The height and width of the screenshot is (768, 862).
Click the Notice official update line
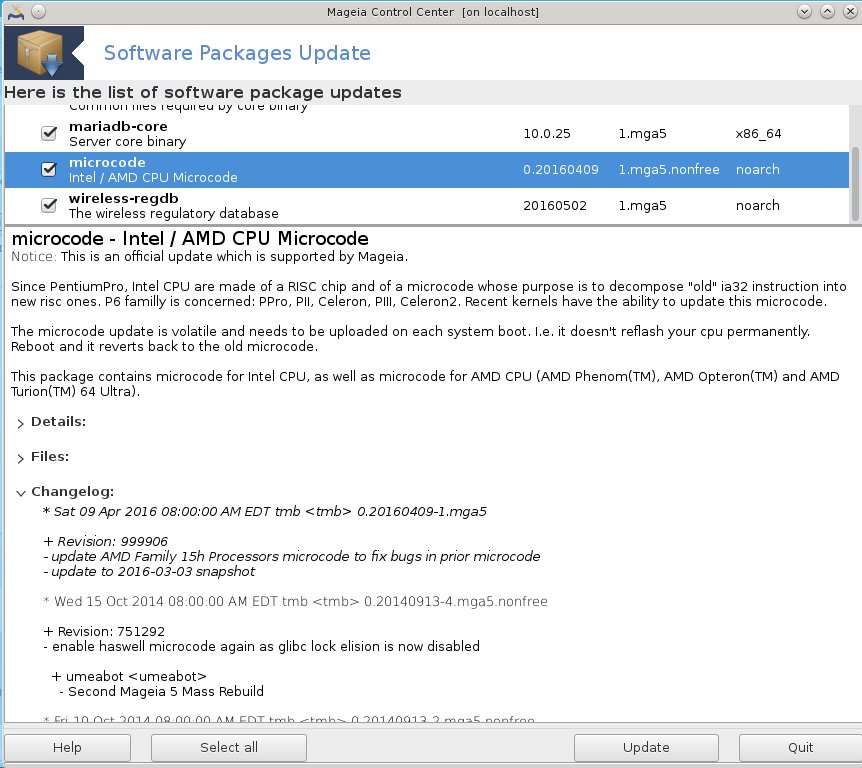pos(209,257)
